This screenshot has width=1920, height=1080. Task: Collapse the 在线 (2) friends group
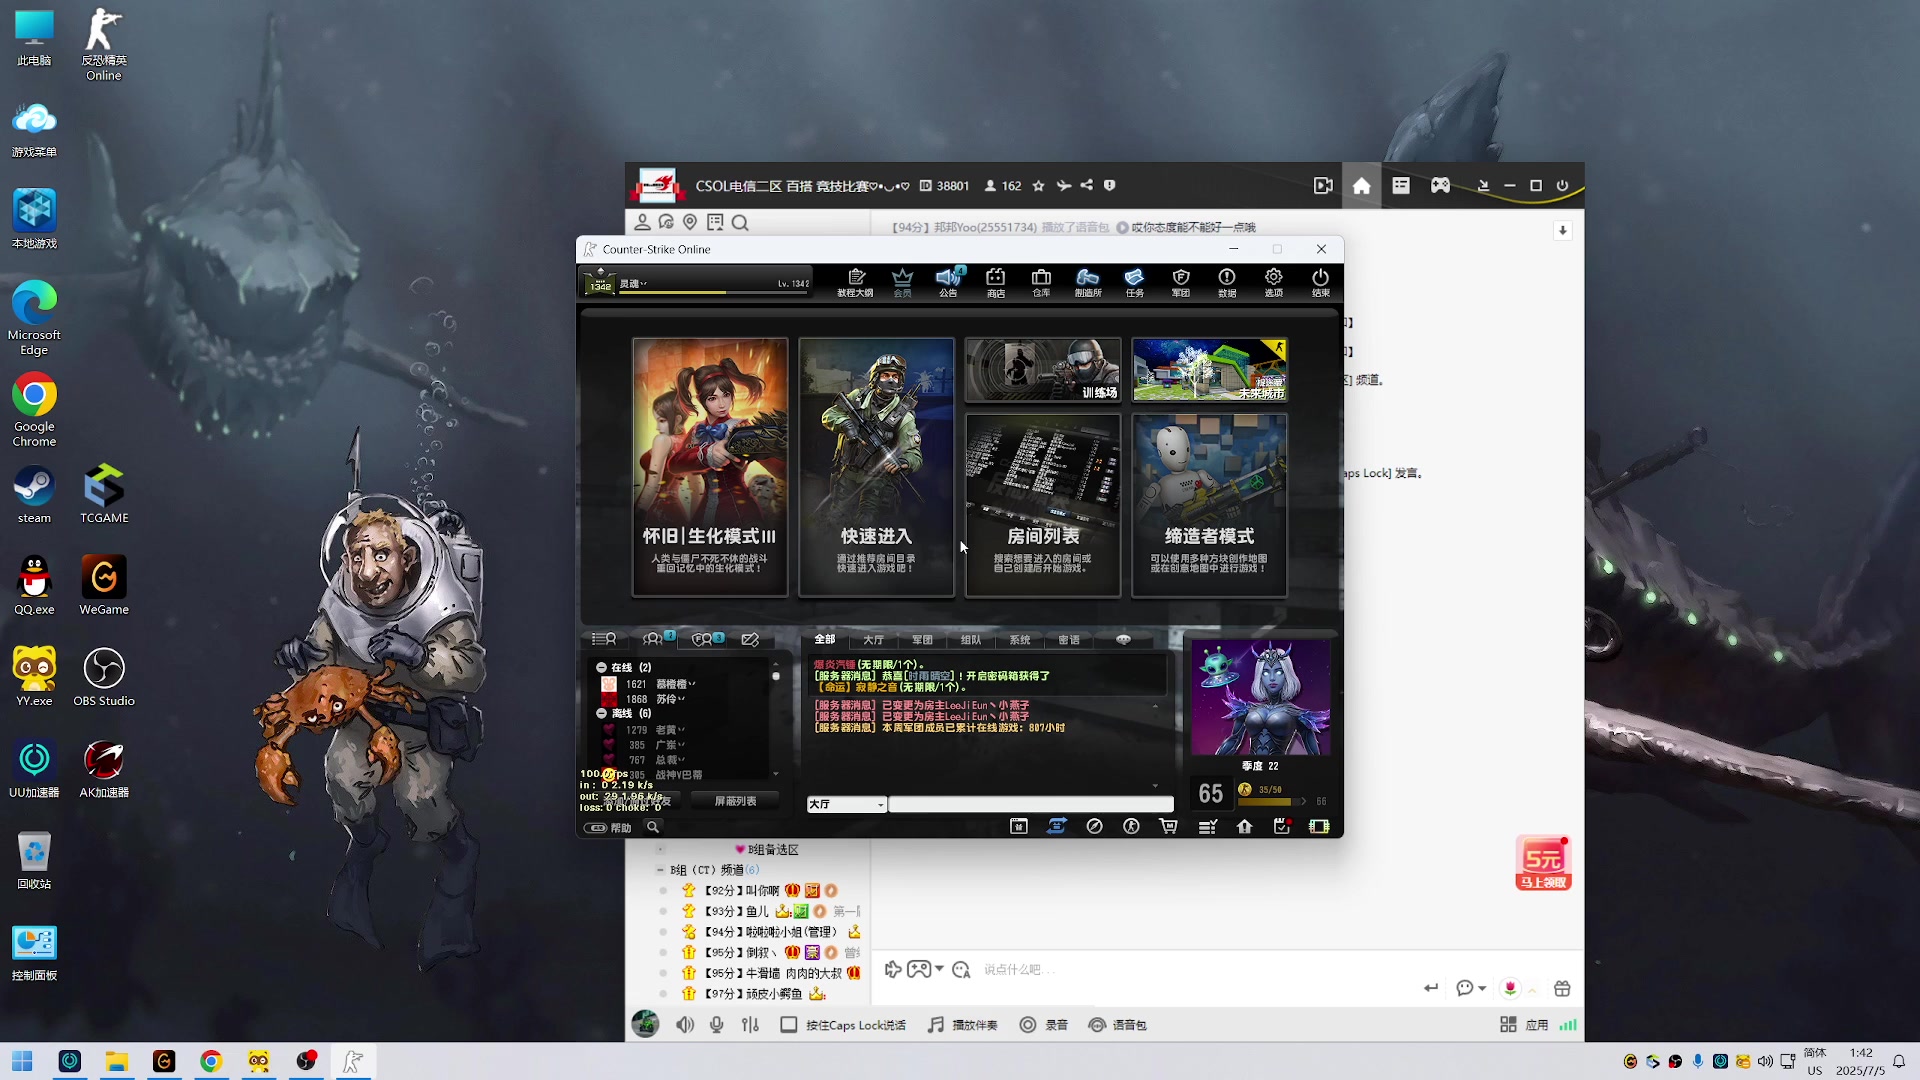pyautogui.click(x=601, y=667)
